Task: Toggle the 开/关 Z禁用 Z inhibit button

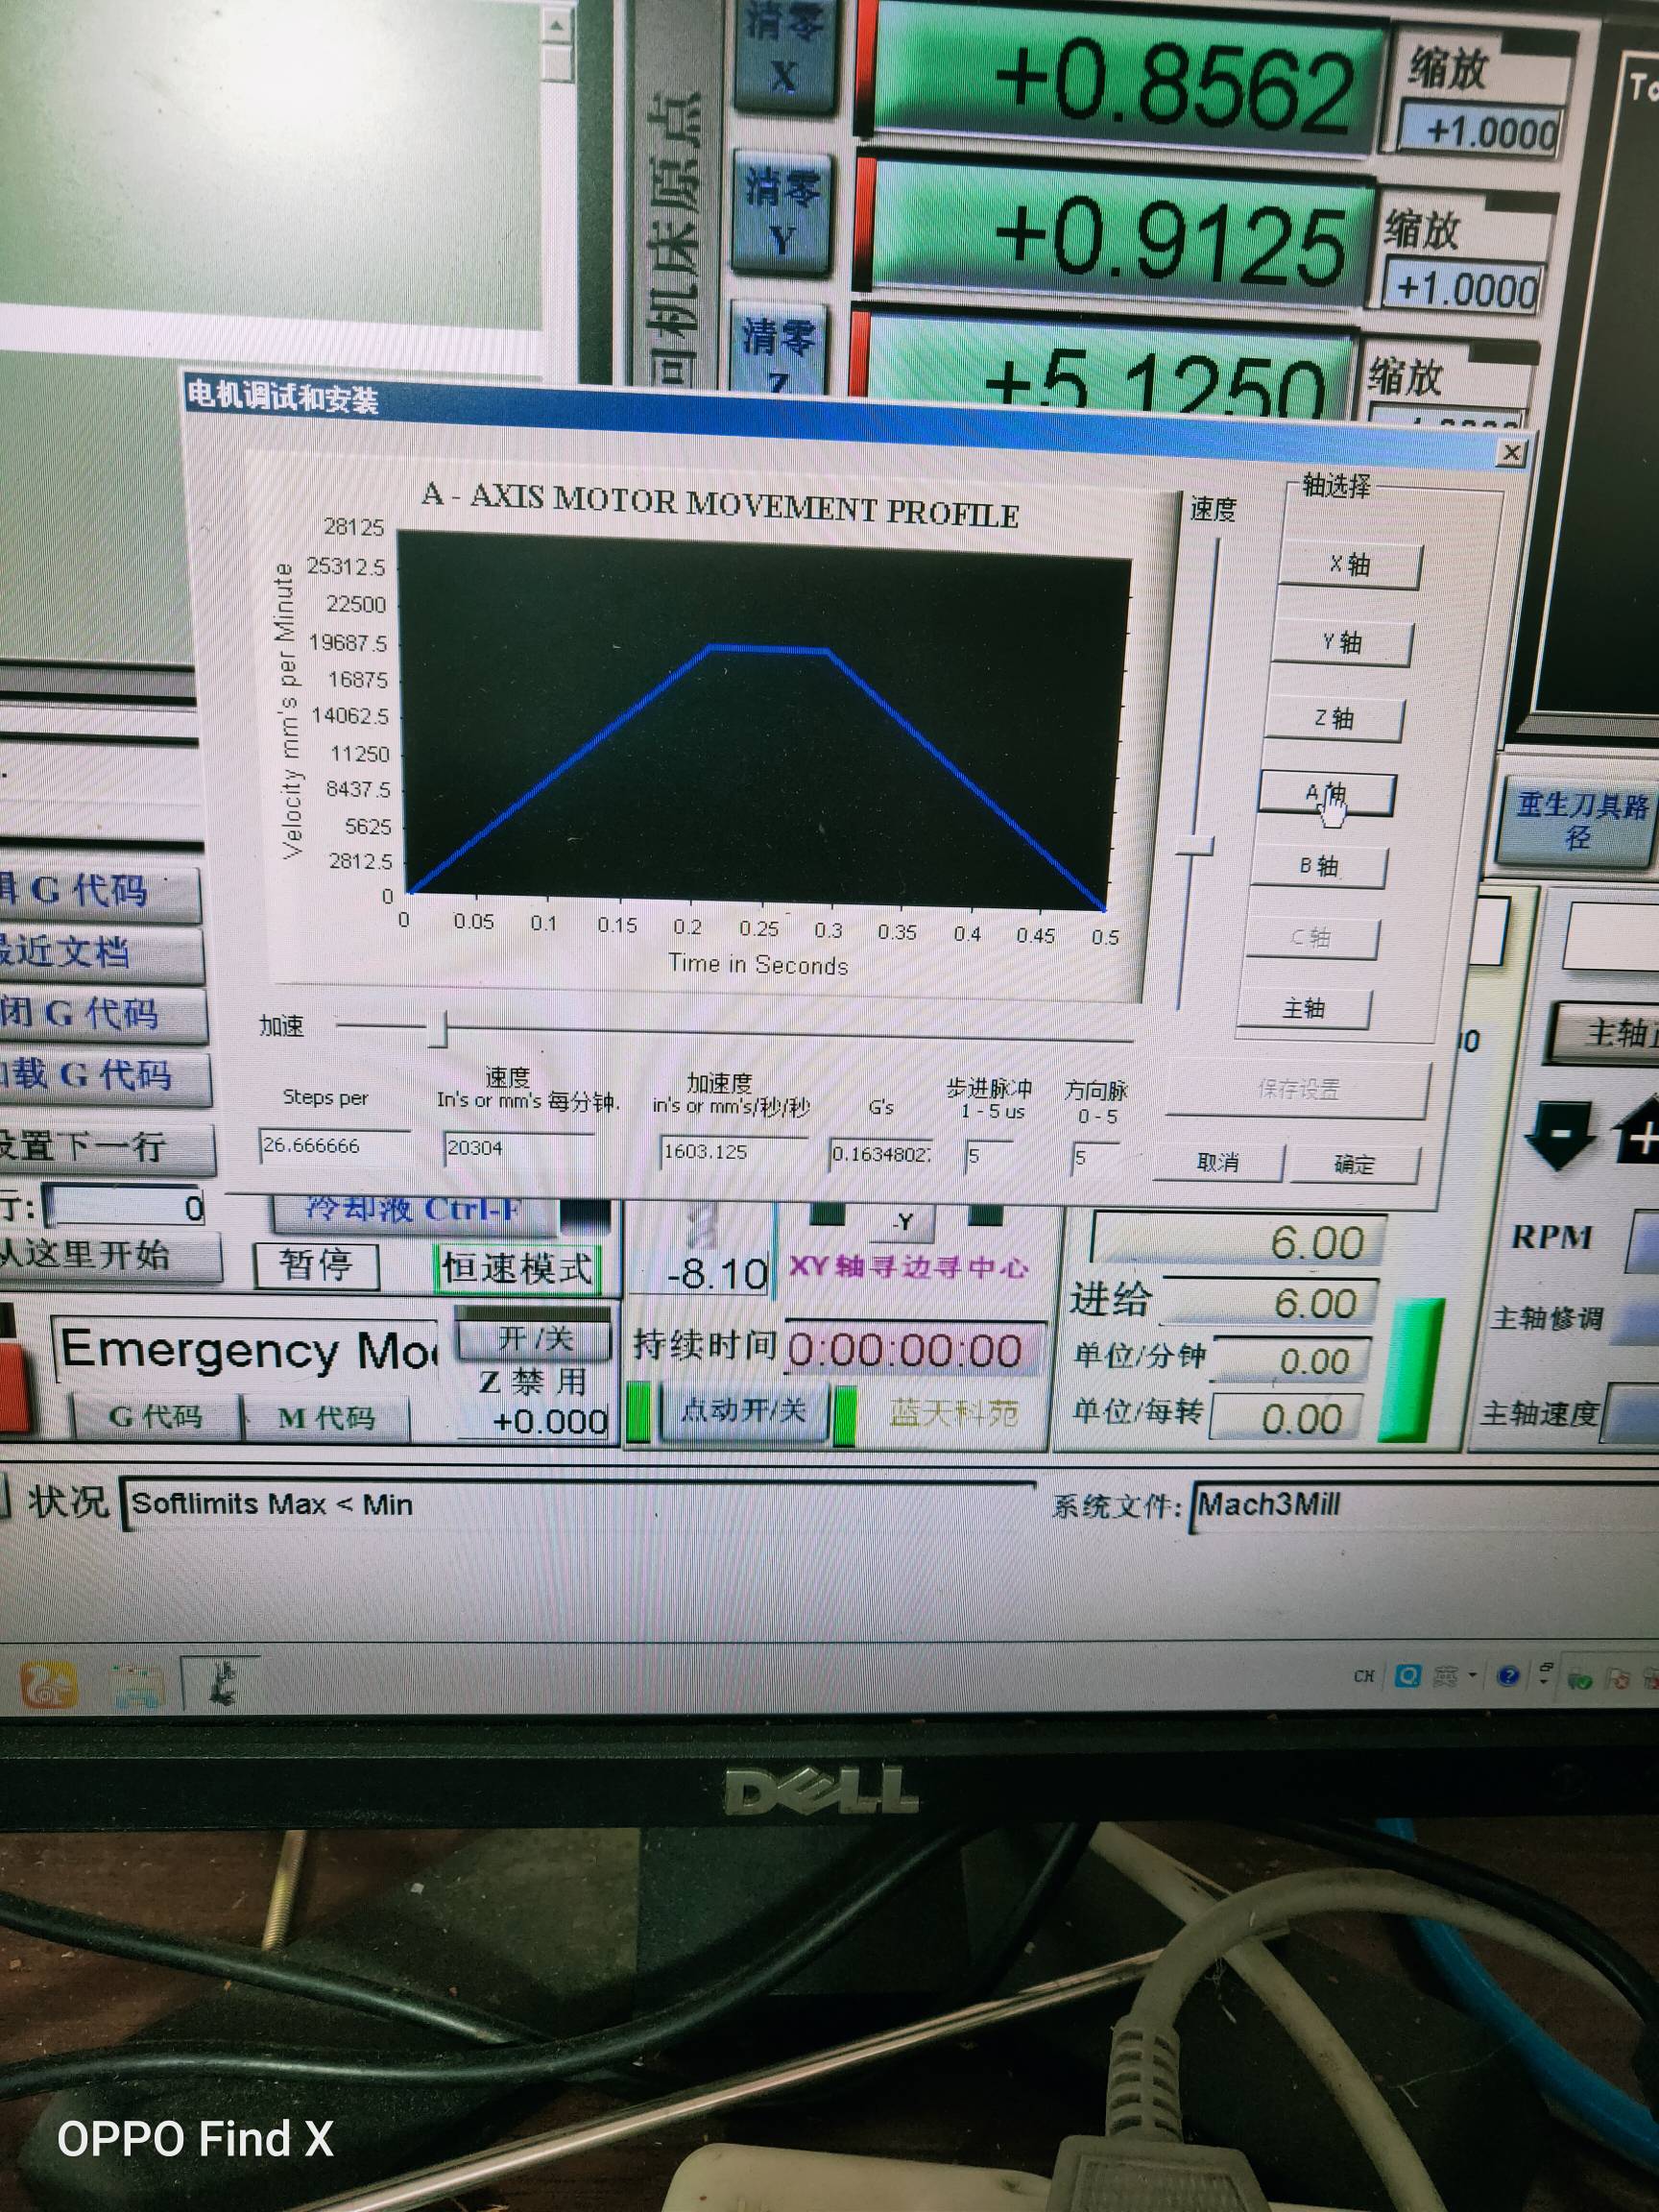Action: [533, 1339]
